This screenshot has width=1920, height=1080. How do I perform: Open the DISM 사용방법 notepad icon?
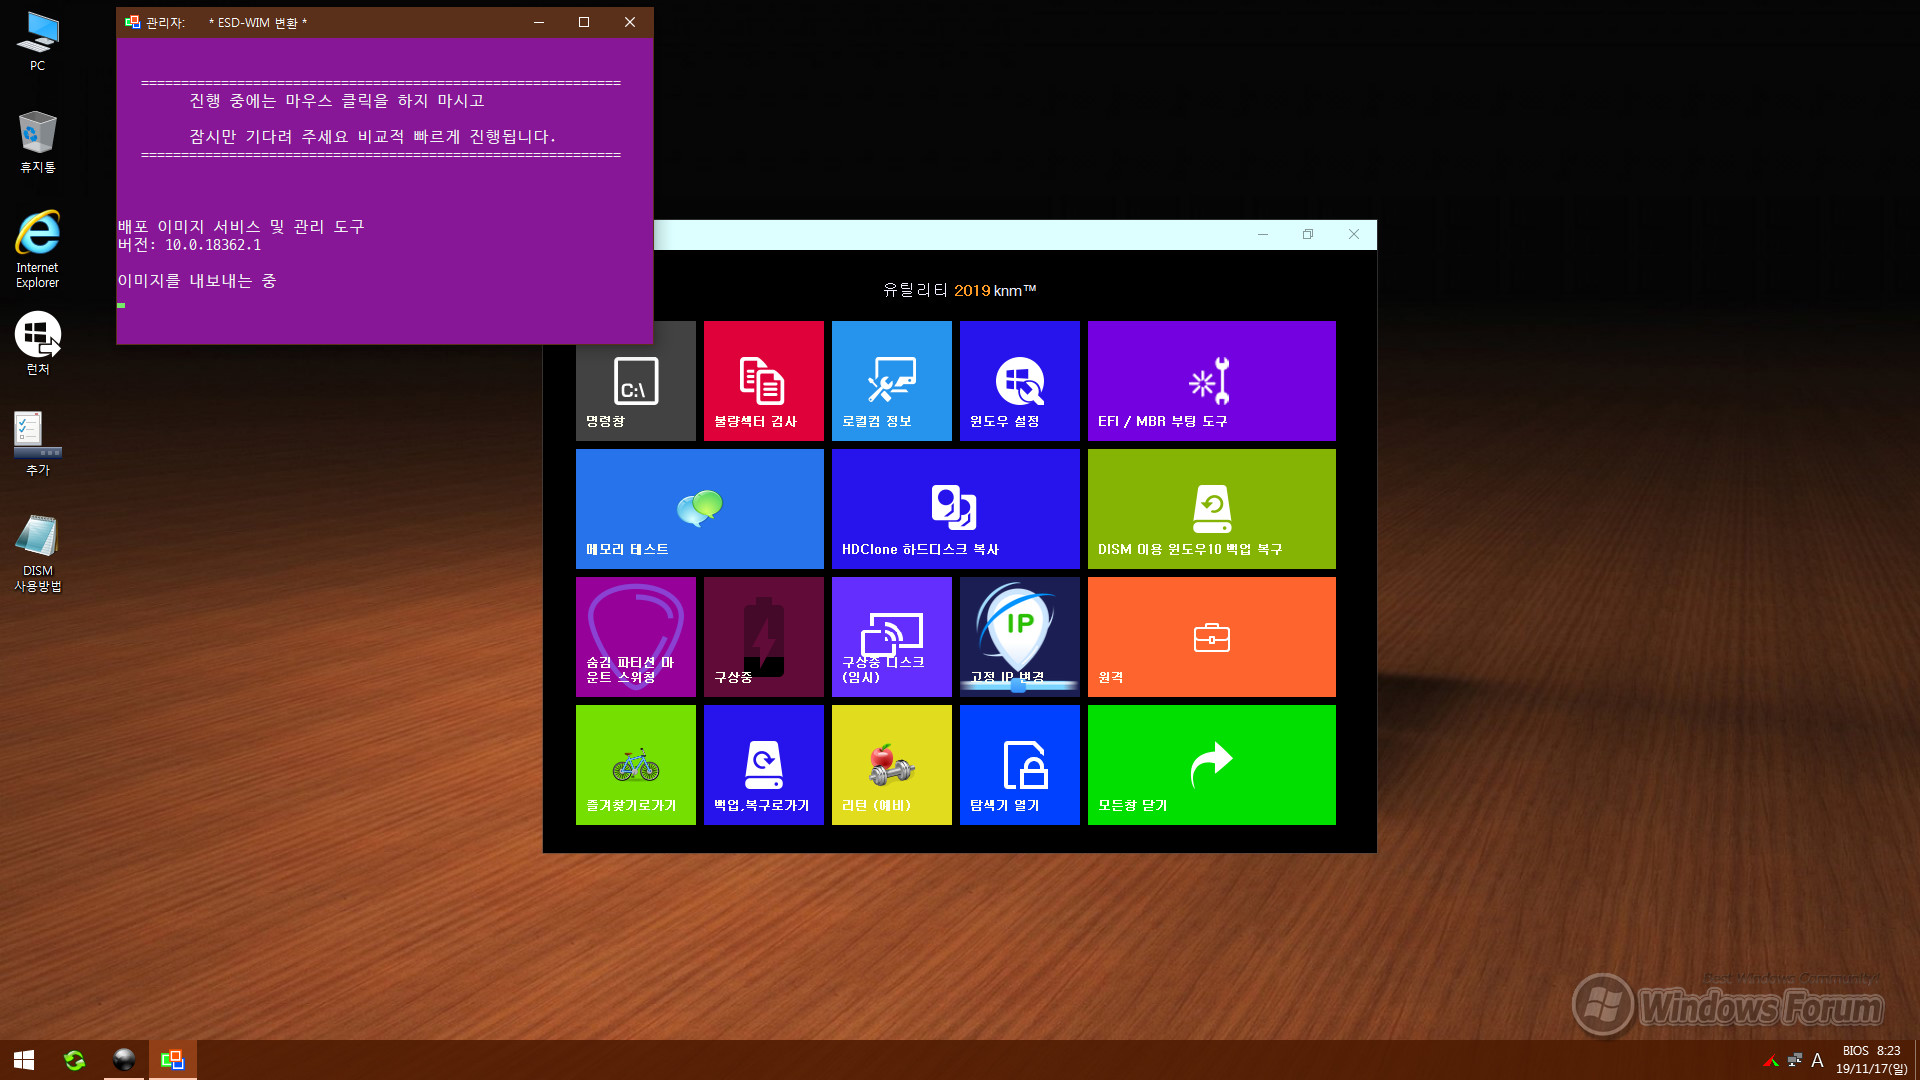37,553
